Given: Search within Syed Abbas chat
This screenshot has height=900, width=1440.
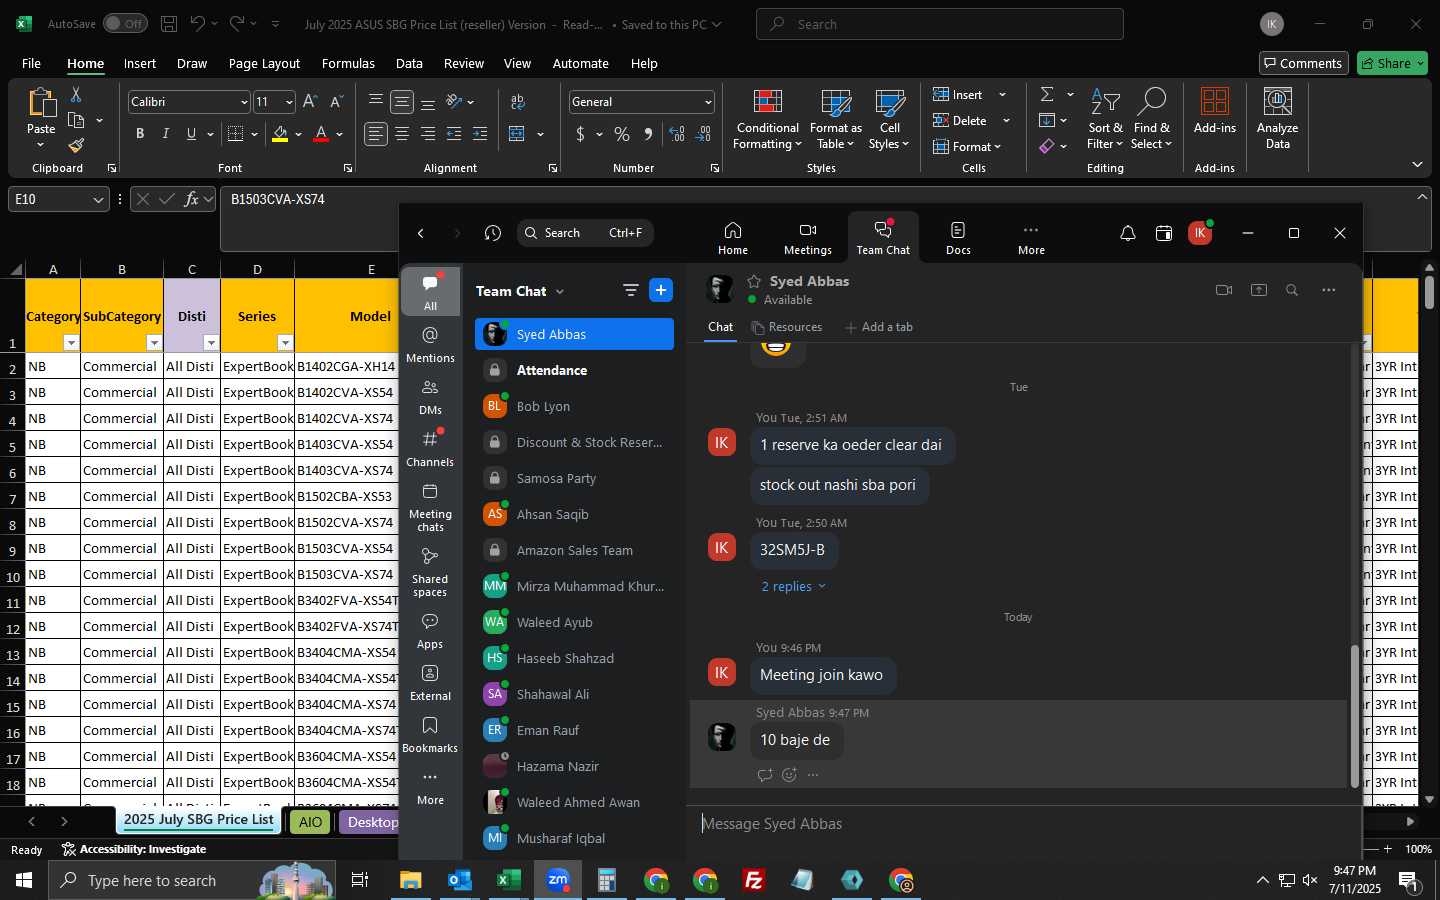Looking at the screenshot, I should click(1292, 290).
